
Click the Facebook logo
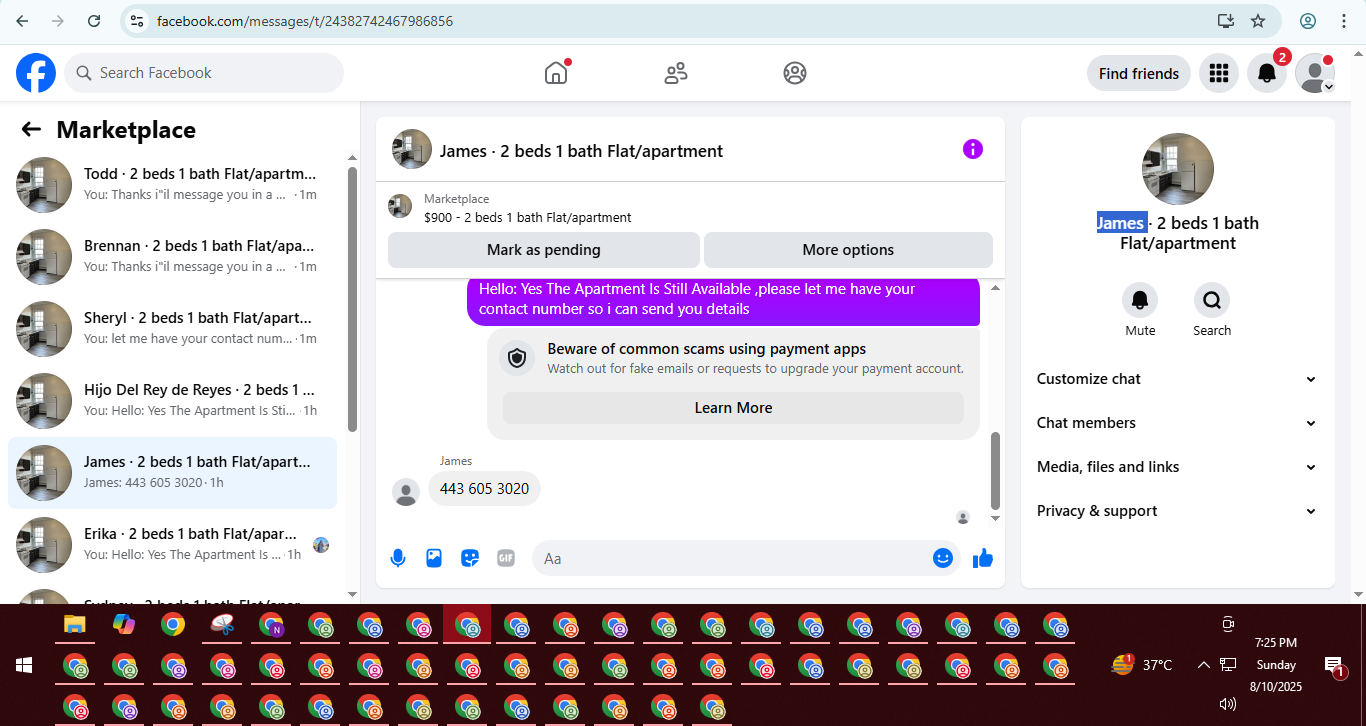click(x=36, y=73)
